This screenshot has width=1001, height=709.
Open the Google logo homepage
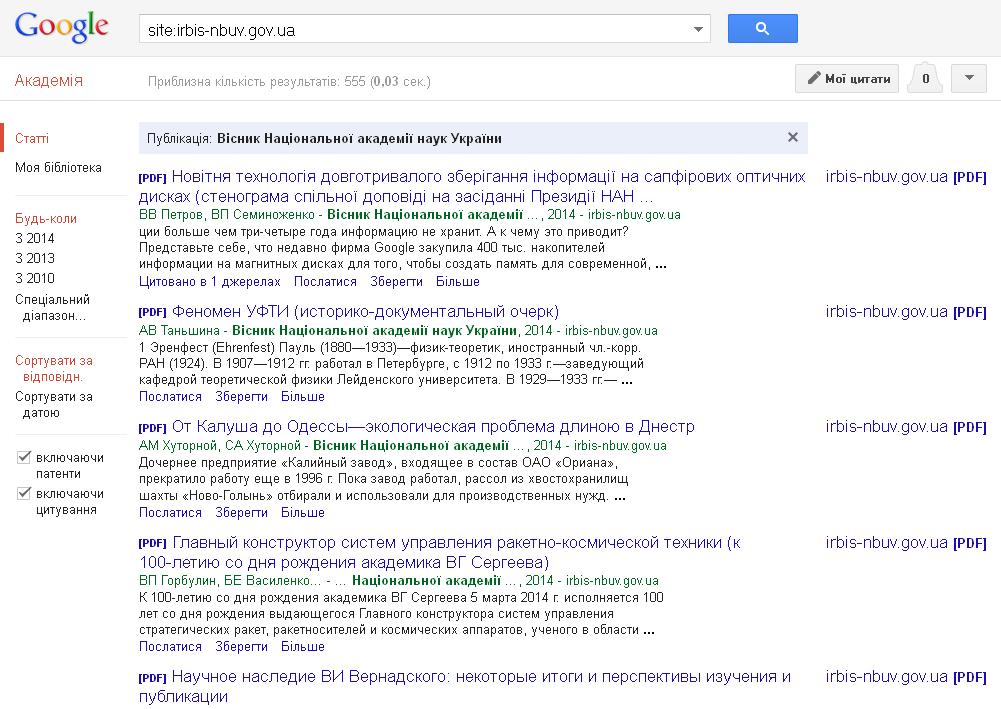(61, 28)
